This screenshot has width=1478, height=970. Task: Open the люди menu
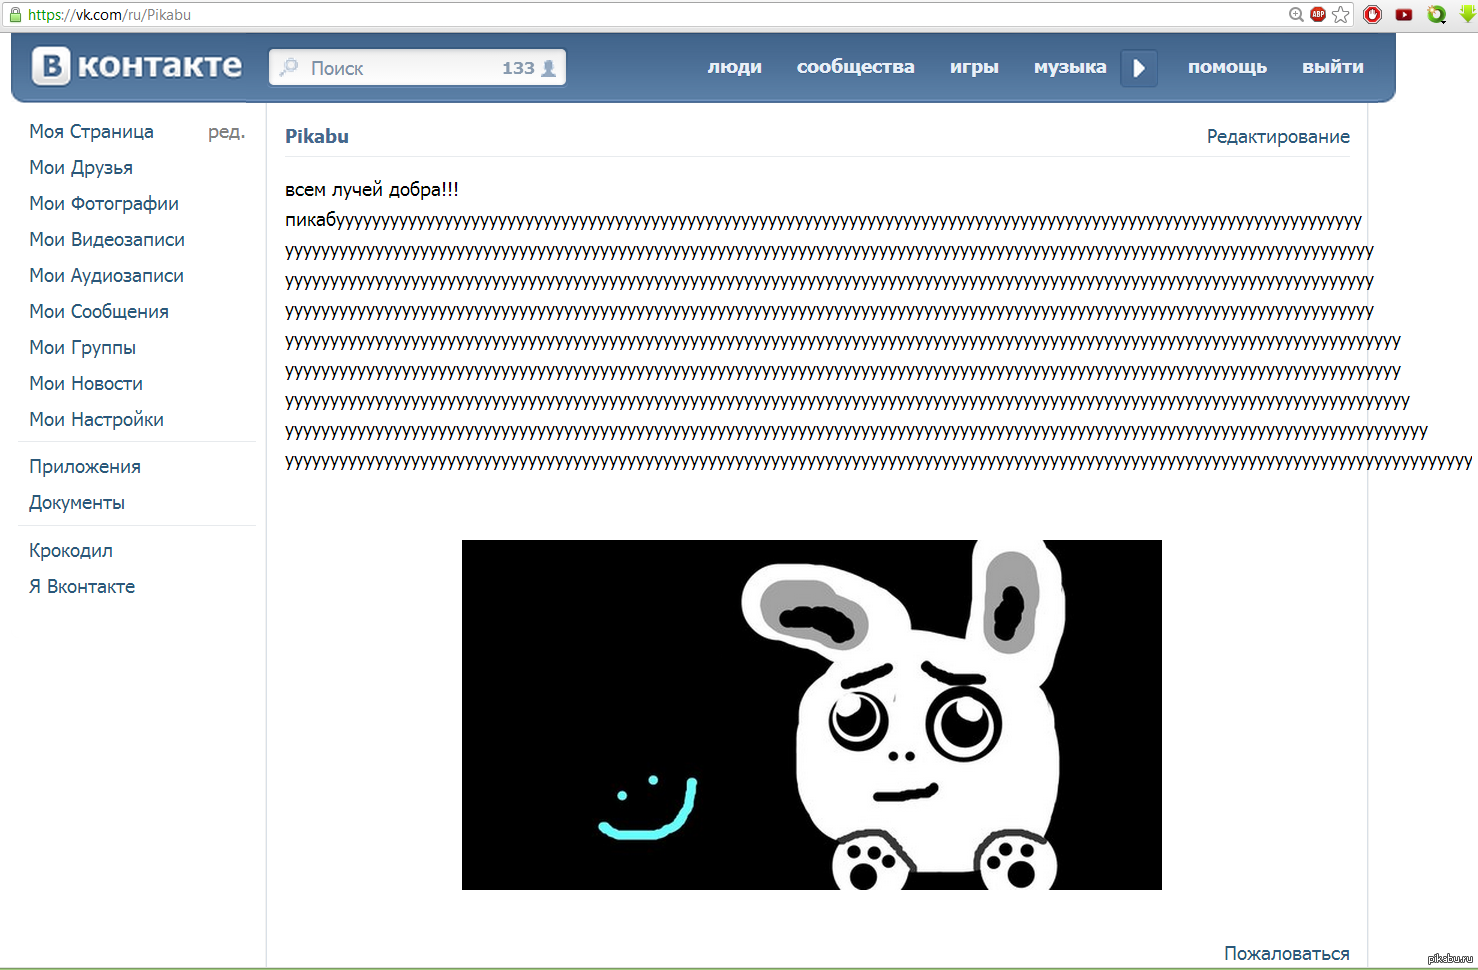pos(735,67)
